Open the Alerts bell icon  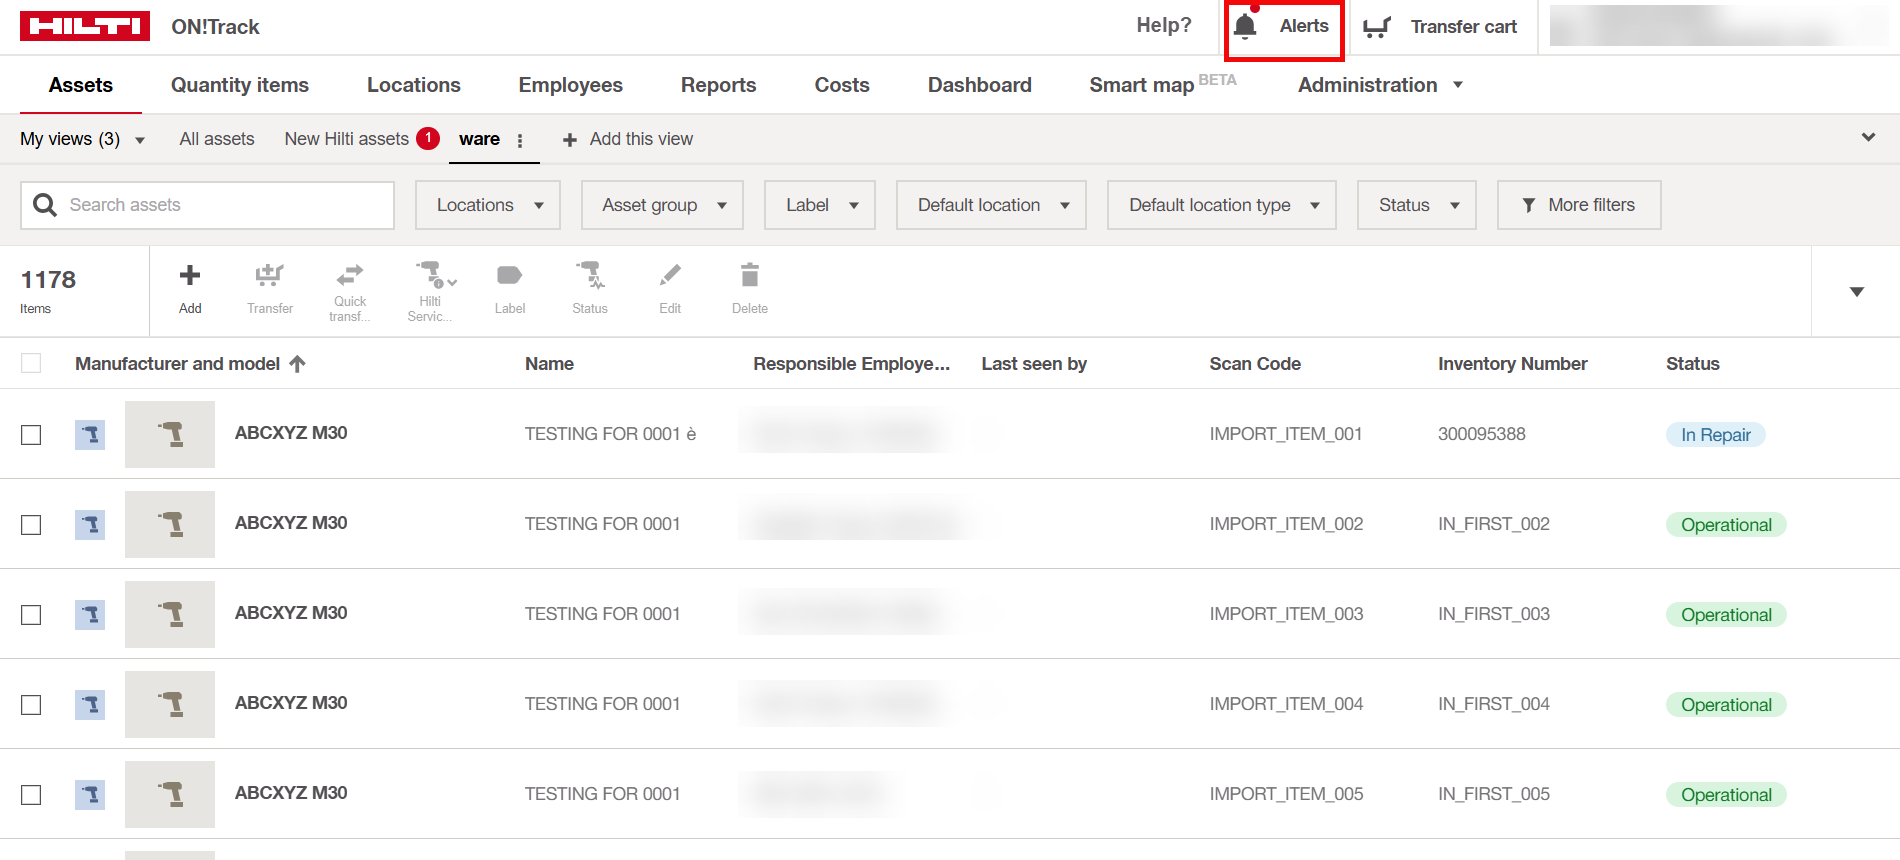1245,27
